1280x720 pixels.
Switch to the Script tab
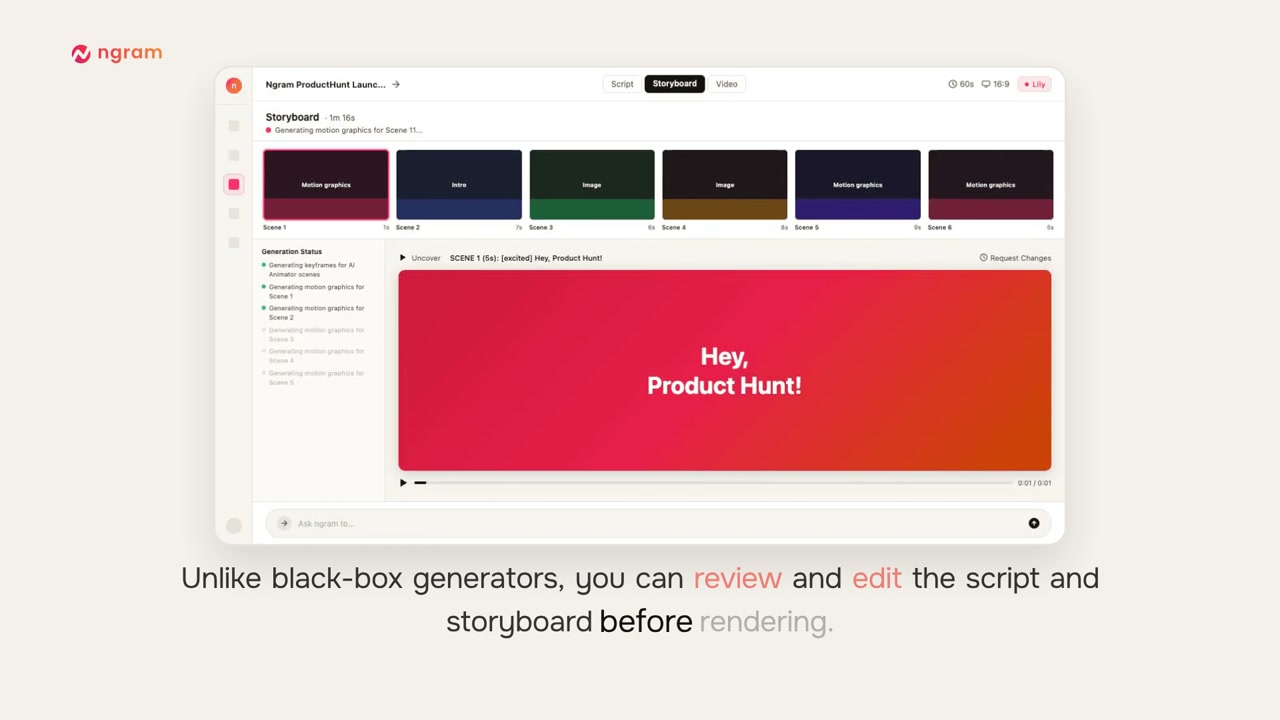click(x=622, y=84)
